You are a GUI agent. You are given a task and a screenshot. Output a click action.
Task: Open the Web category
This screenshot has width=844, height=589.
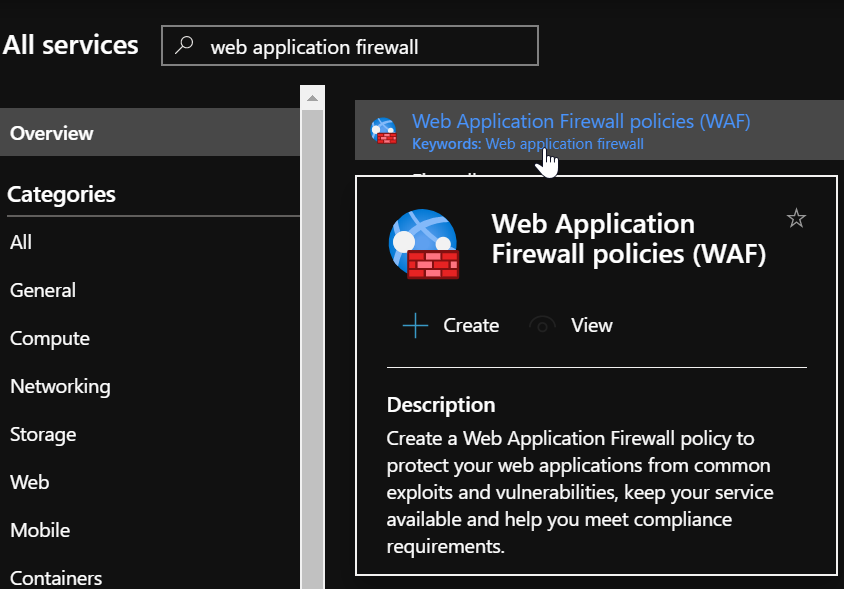(29, 482)
